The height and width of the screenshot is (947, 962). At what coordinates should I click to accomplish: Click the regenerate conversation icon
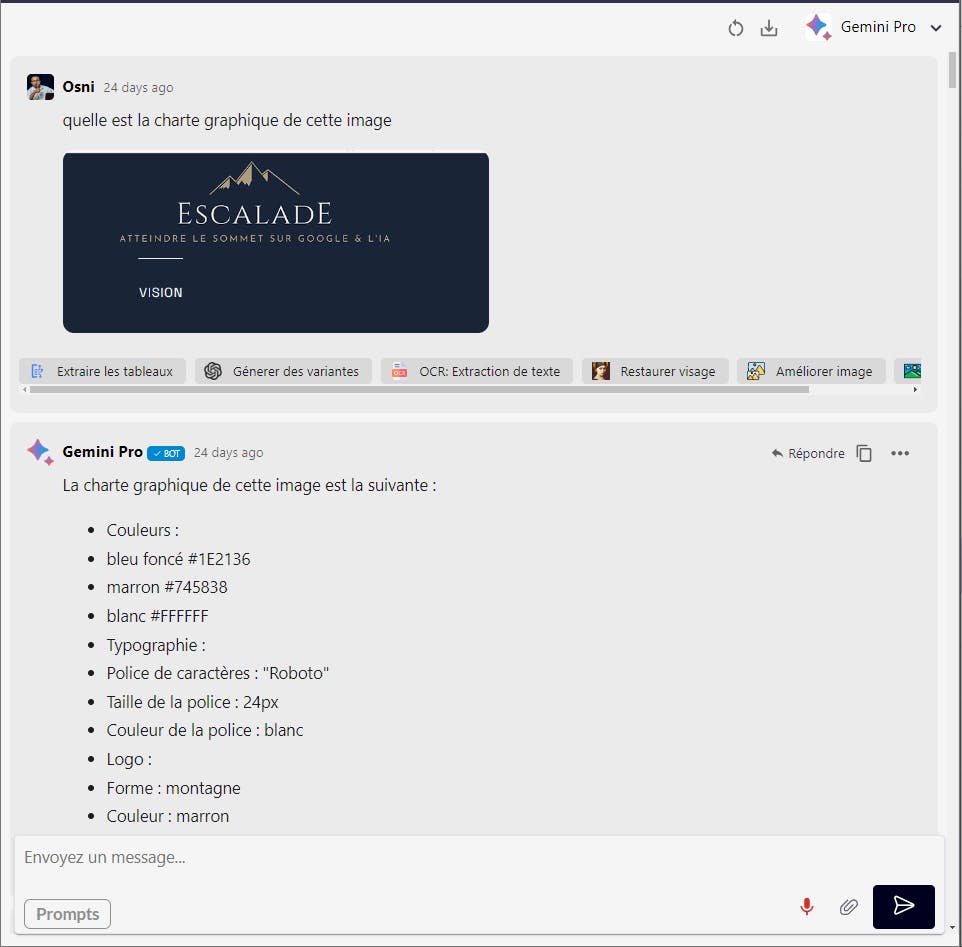(736, 28)
